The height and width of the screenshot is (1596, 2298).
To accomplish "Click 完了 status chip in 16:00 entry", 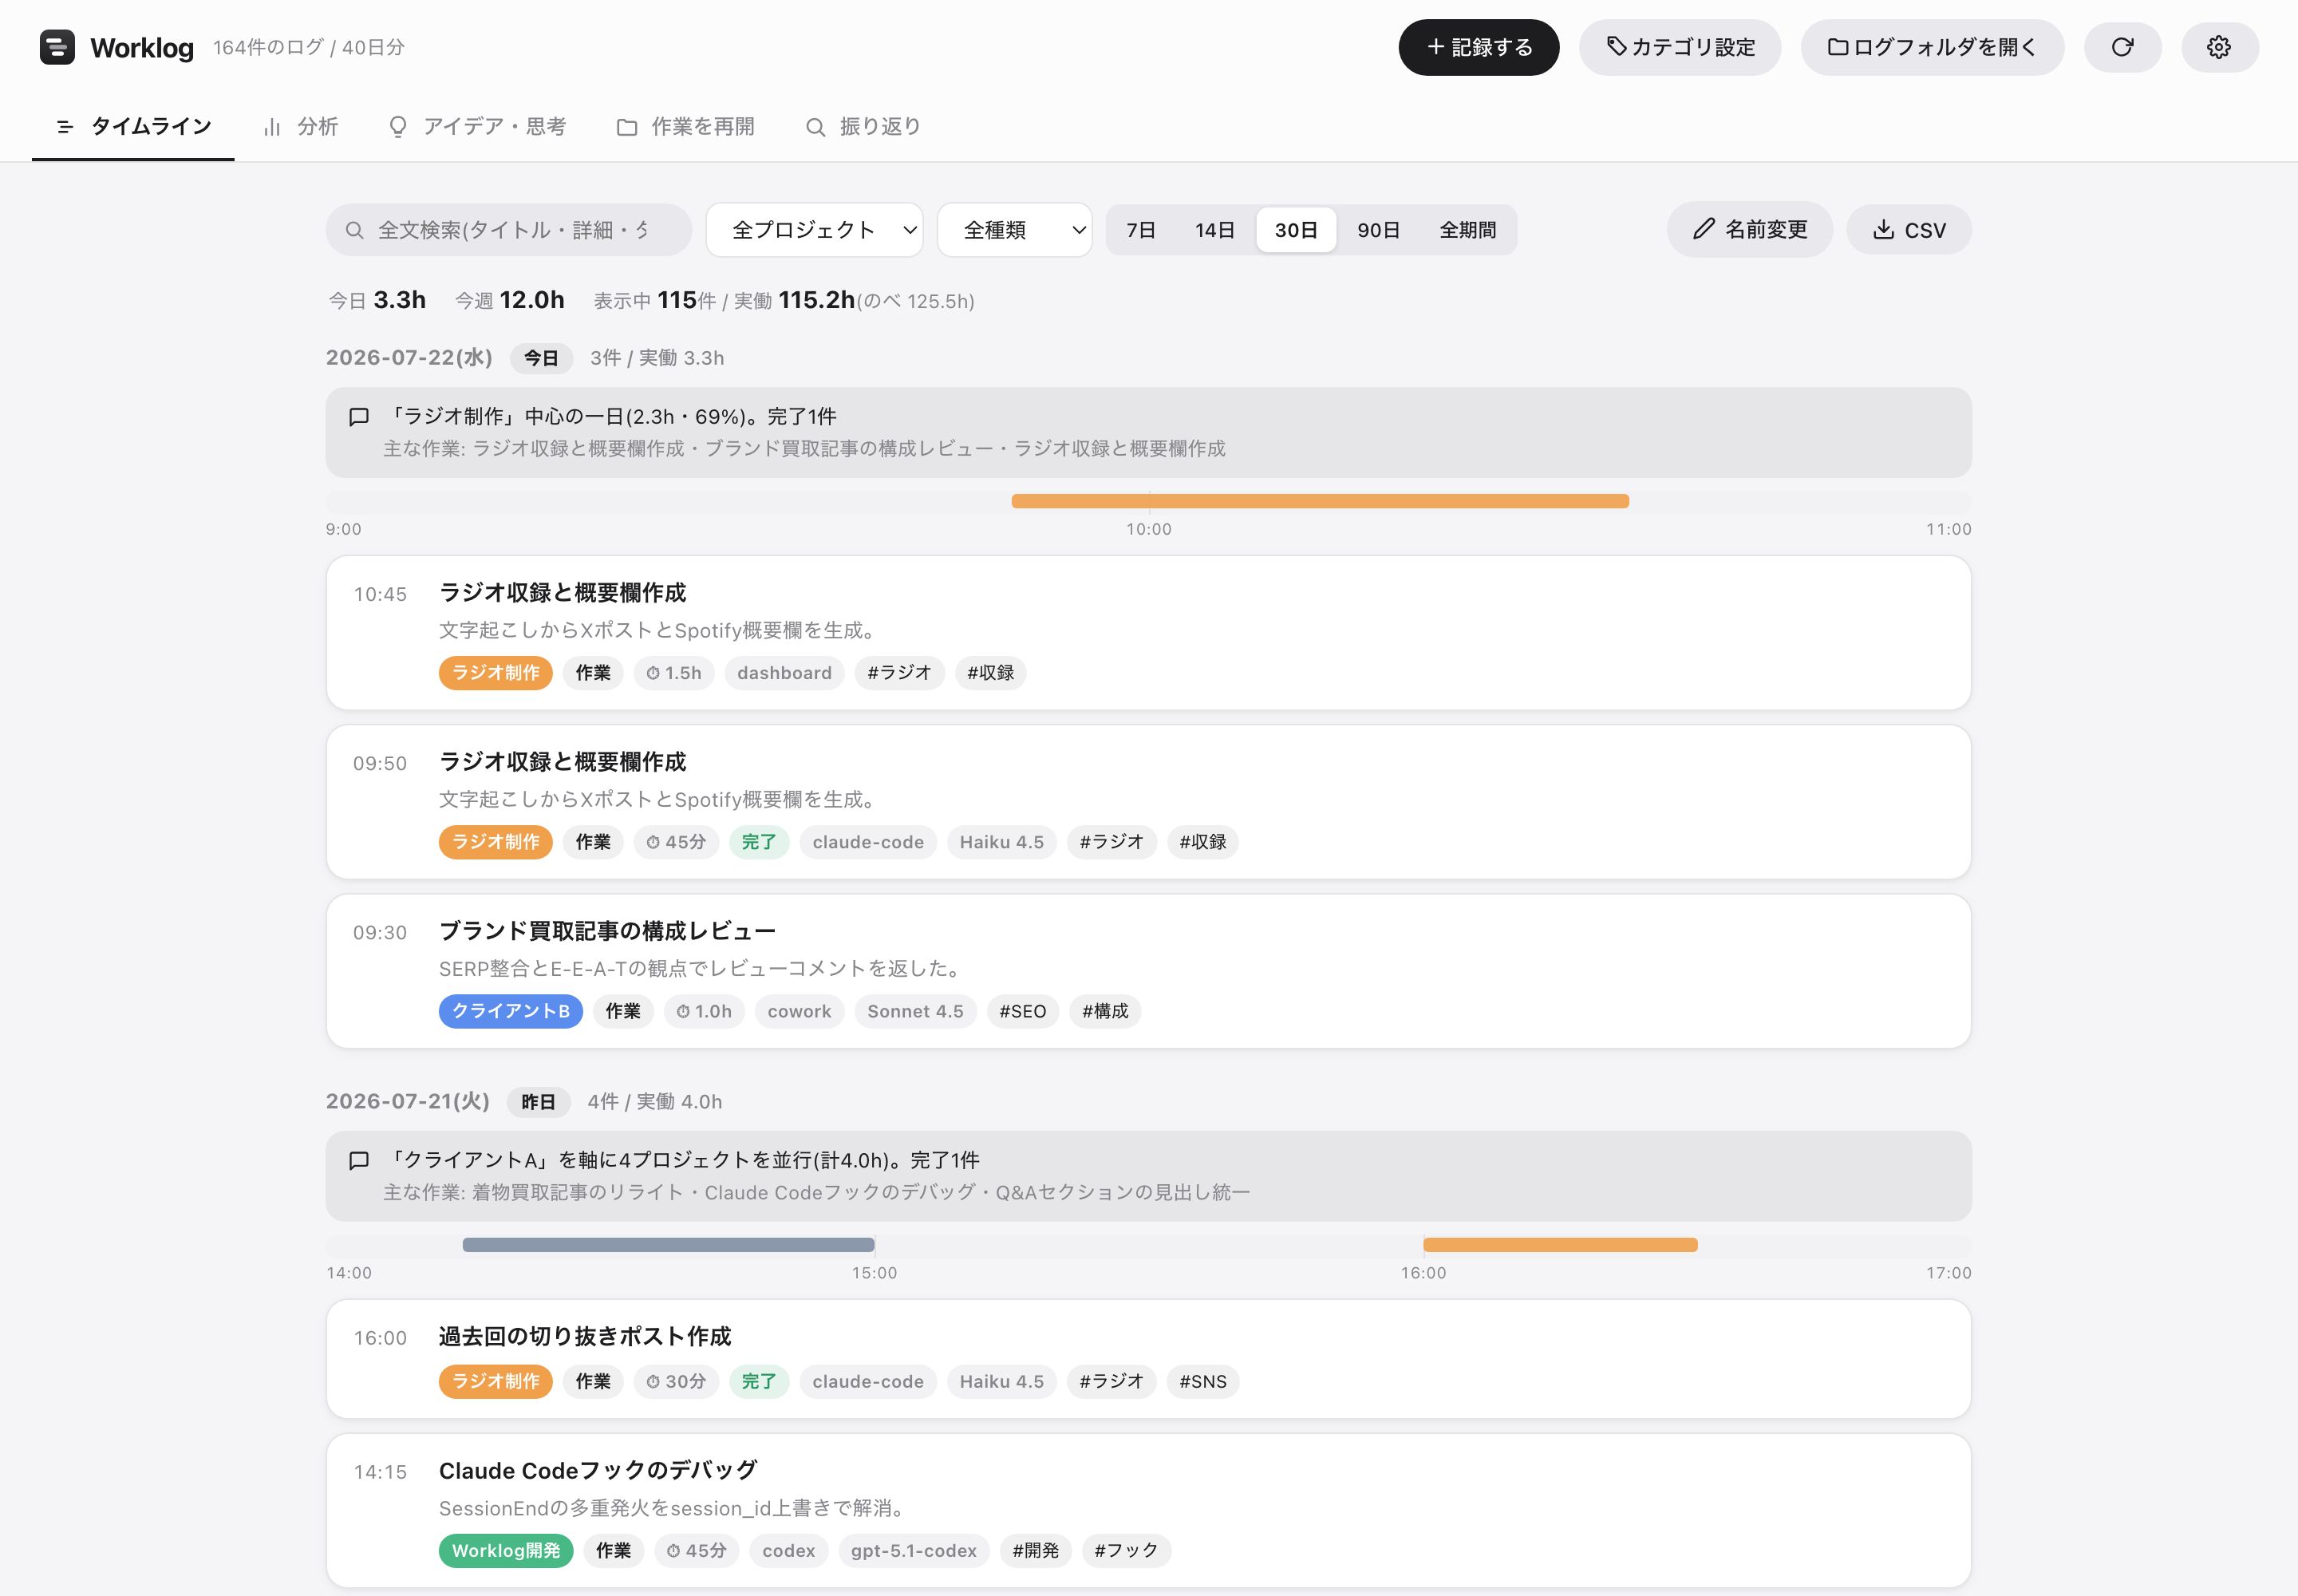I will pos(759,1382).
